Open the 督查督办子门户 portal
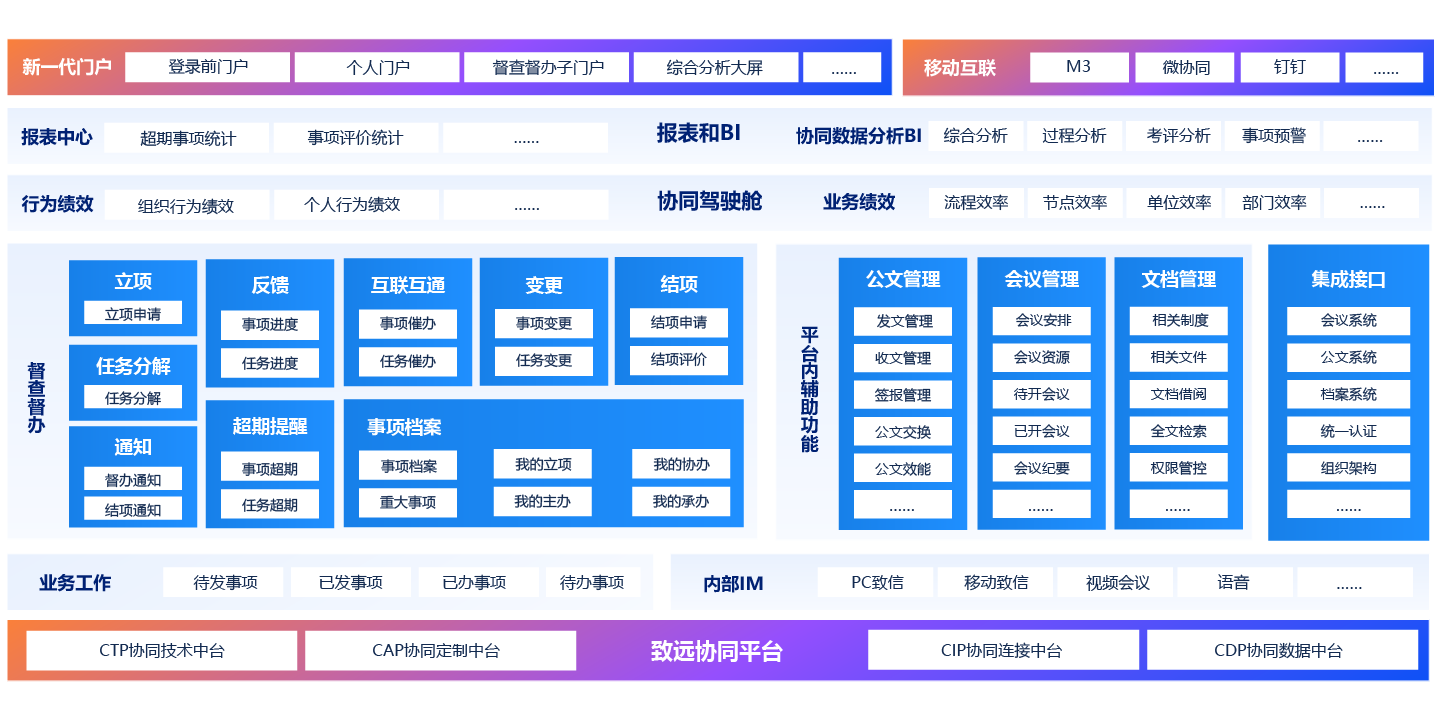 tap(545, 67)
